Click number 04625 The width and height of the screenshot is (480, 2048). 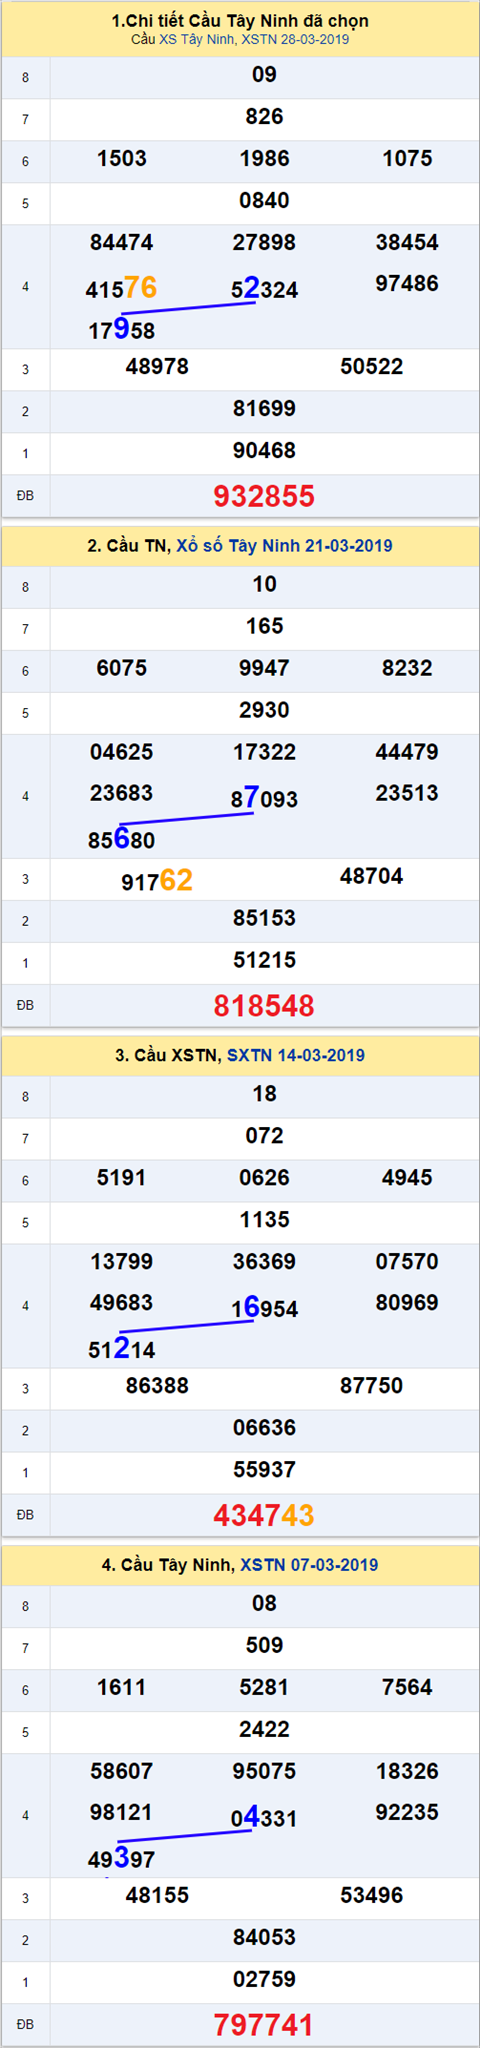[122, 753]
